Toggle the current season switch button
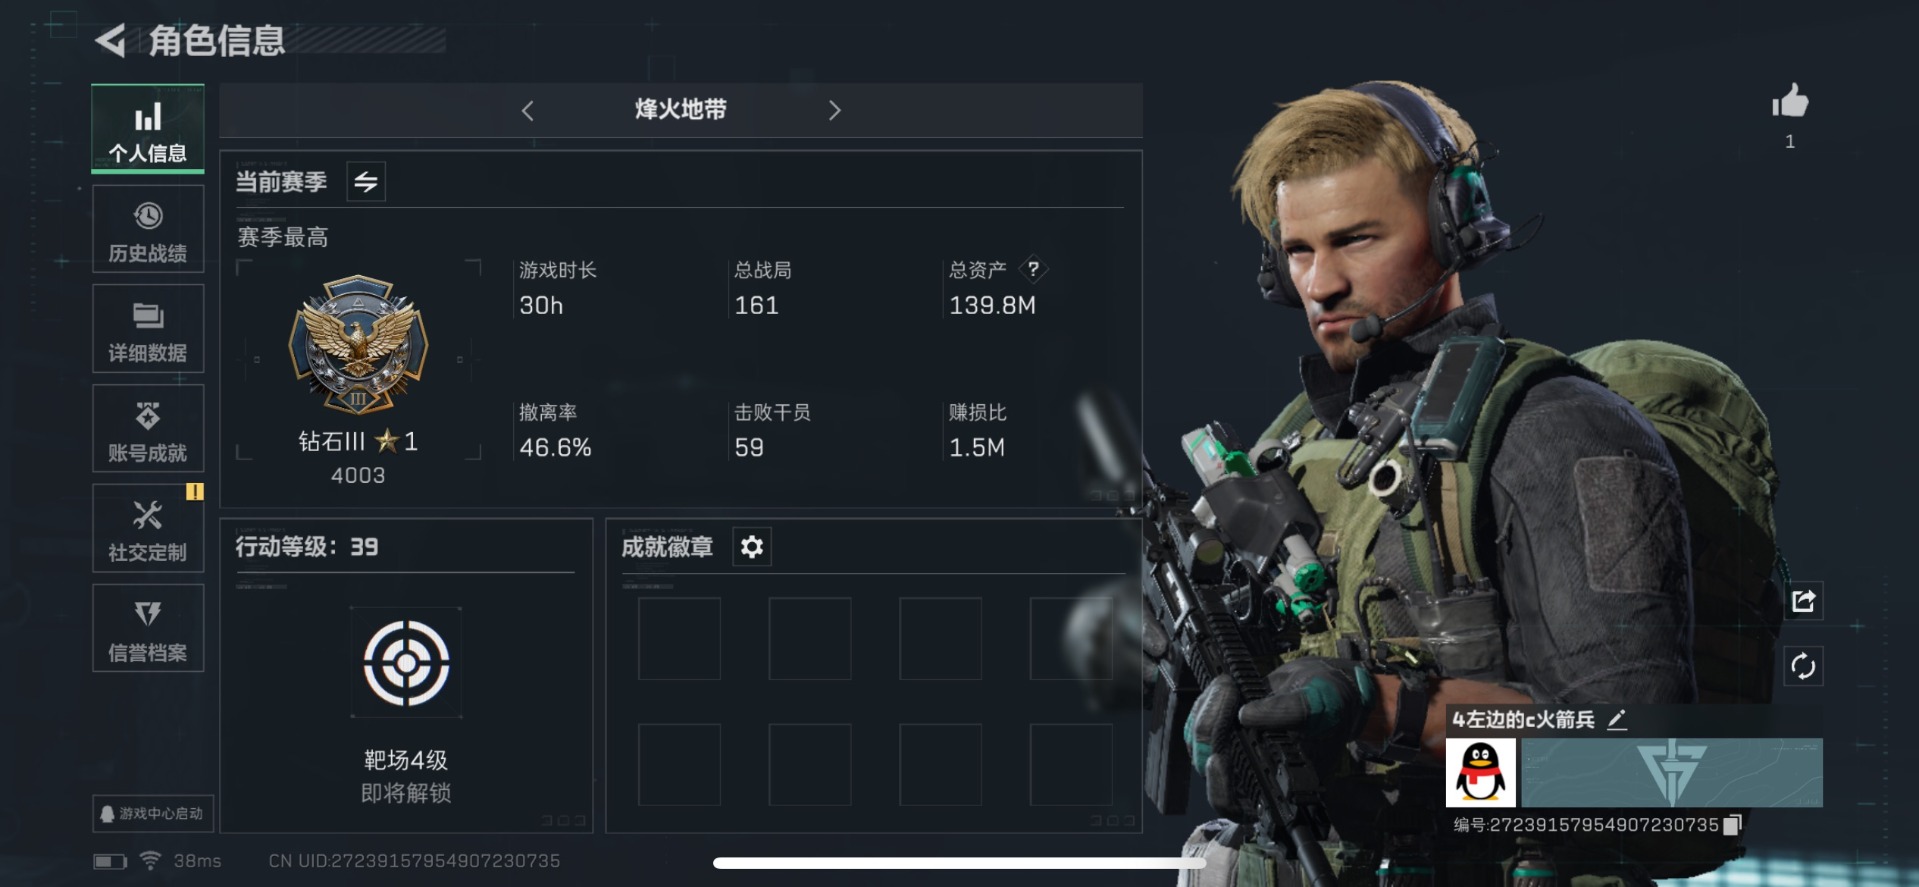 coord(366,182)
